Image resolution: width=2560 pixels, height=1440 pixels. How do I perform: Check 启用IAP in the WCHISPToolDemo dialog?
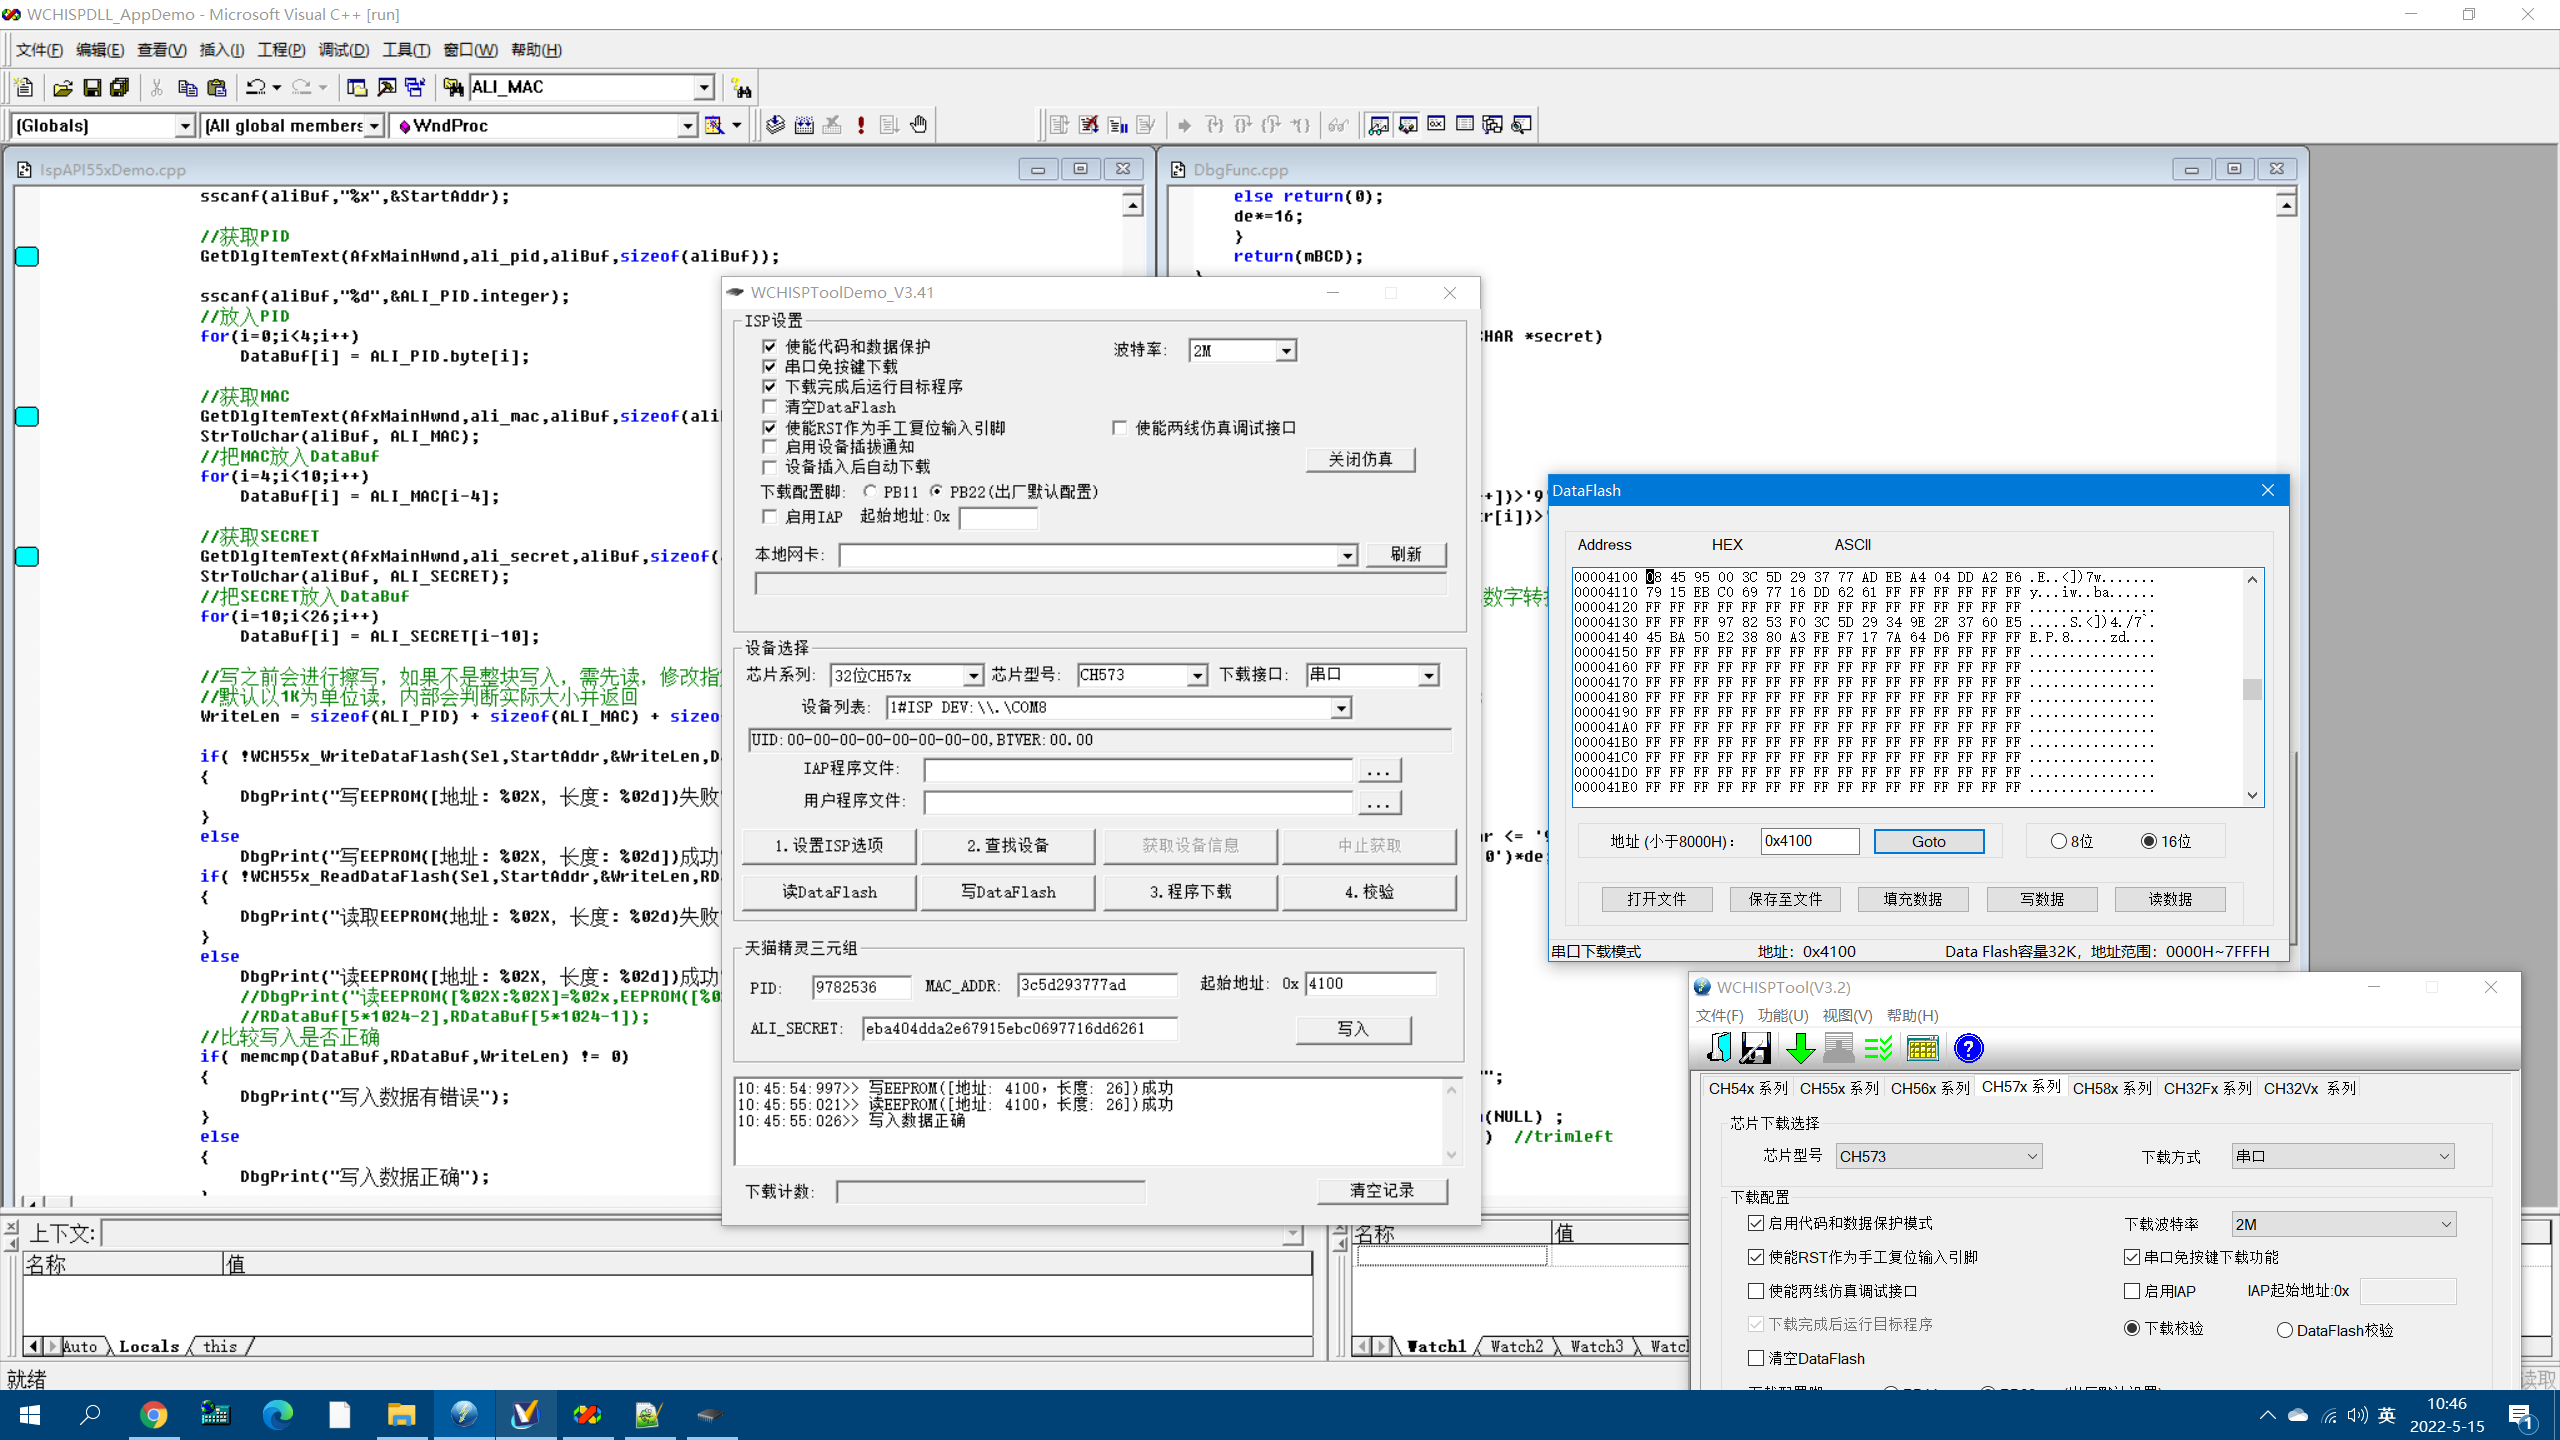[769, 517]
